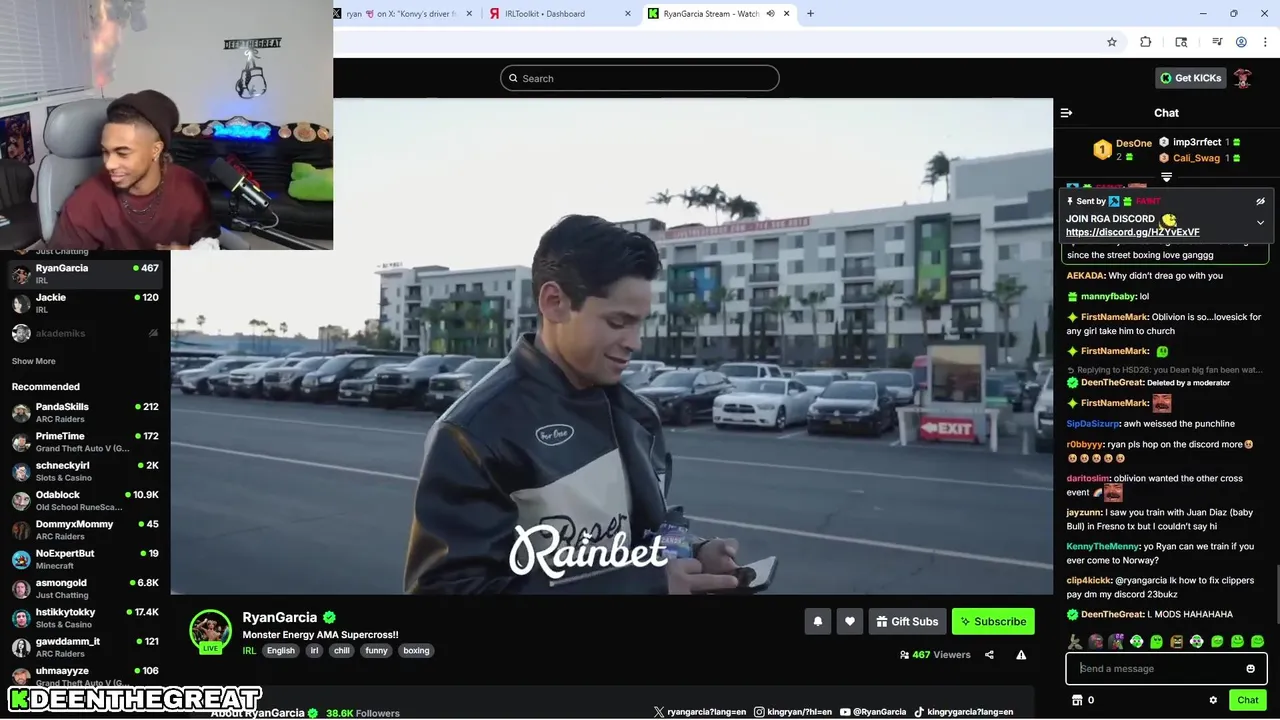Image resolution: width=1280 pixels, height=720 pixels.
Task: Open the Chrome three-dot menu
Action: click(1264, 42)
